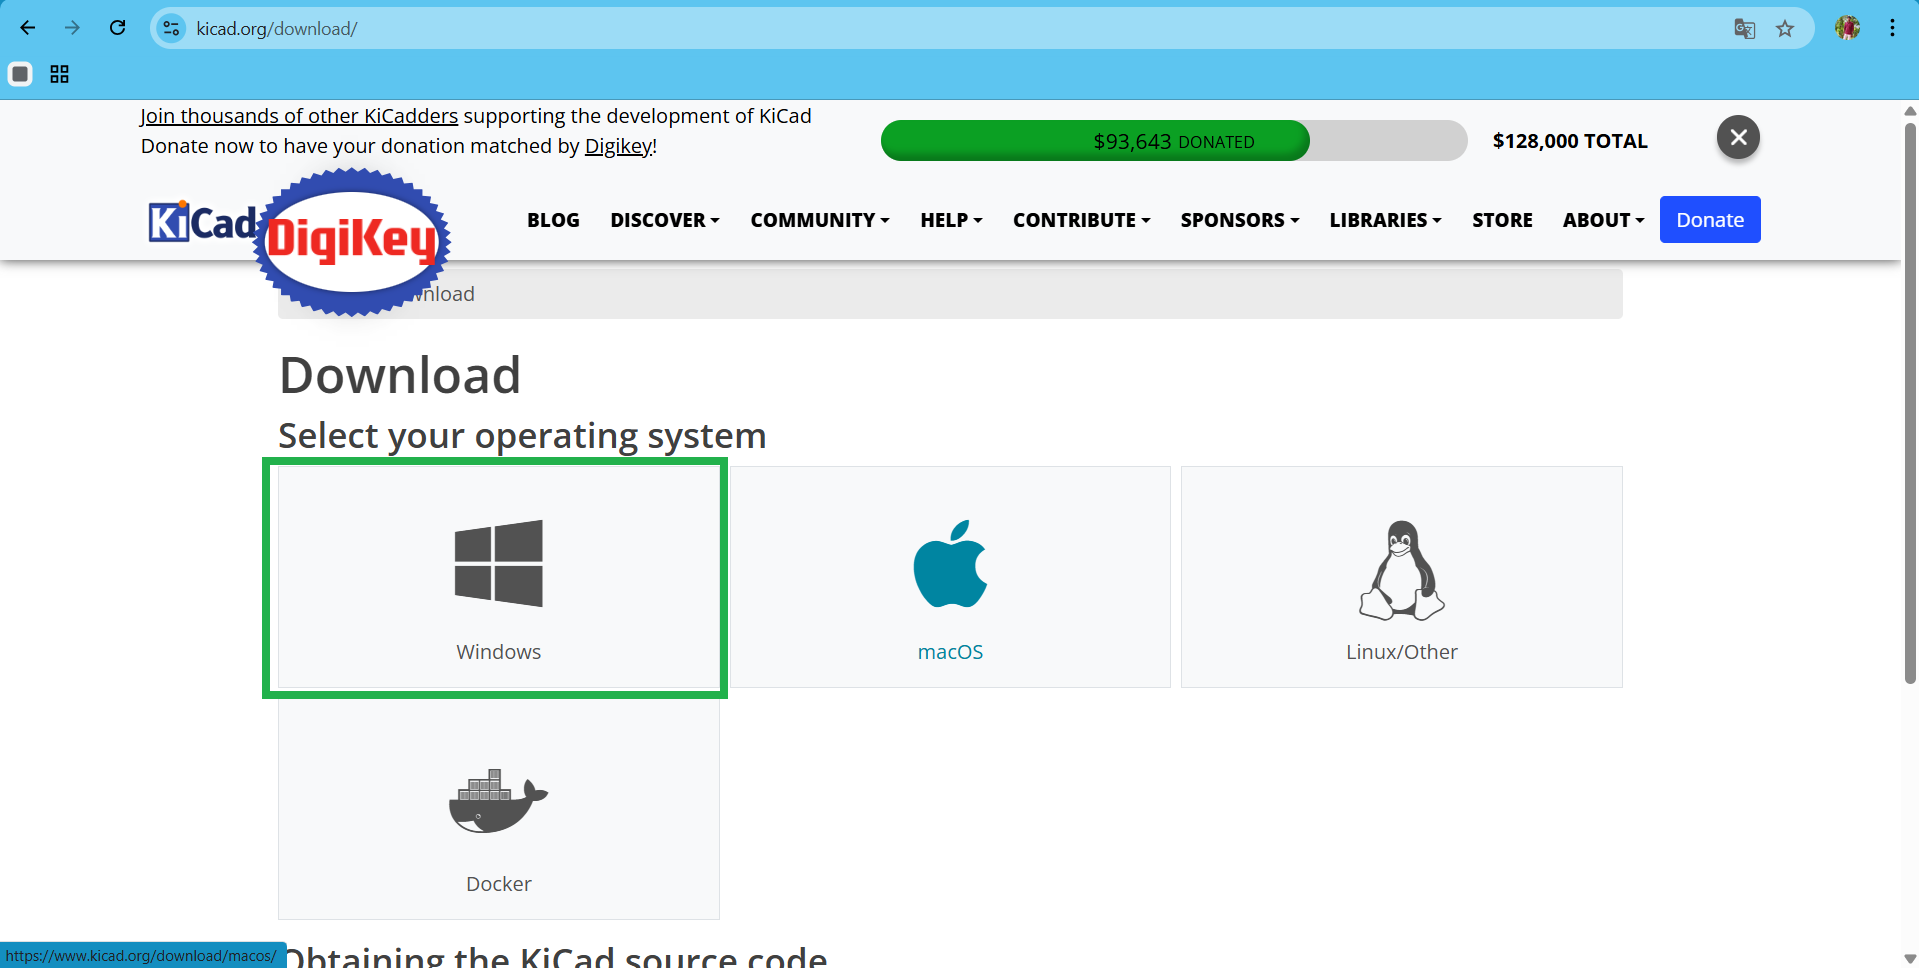
Task: Expand the DISCOVER dropdown
Action: click(665, 220)
